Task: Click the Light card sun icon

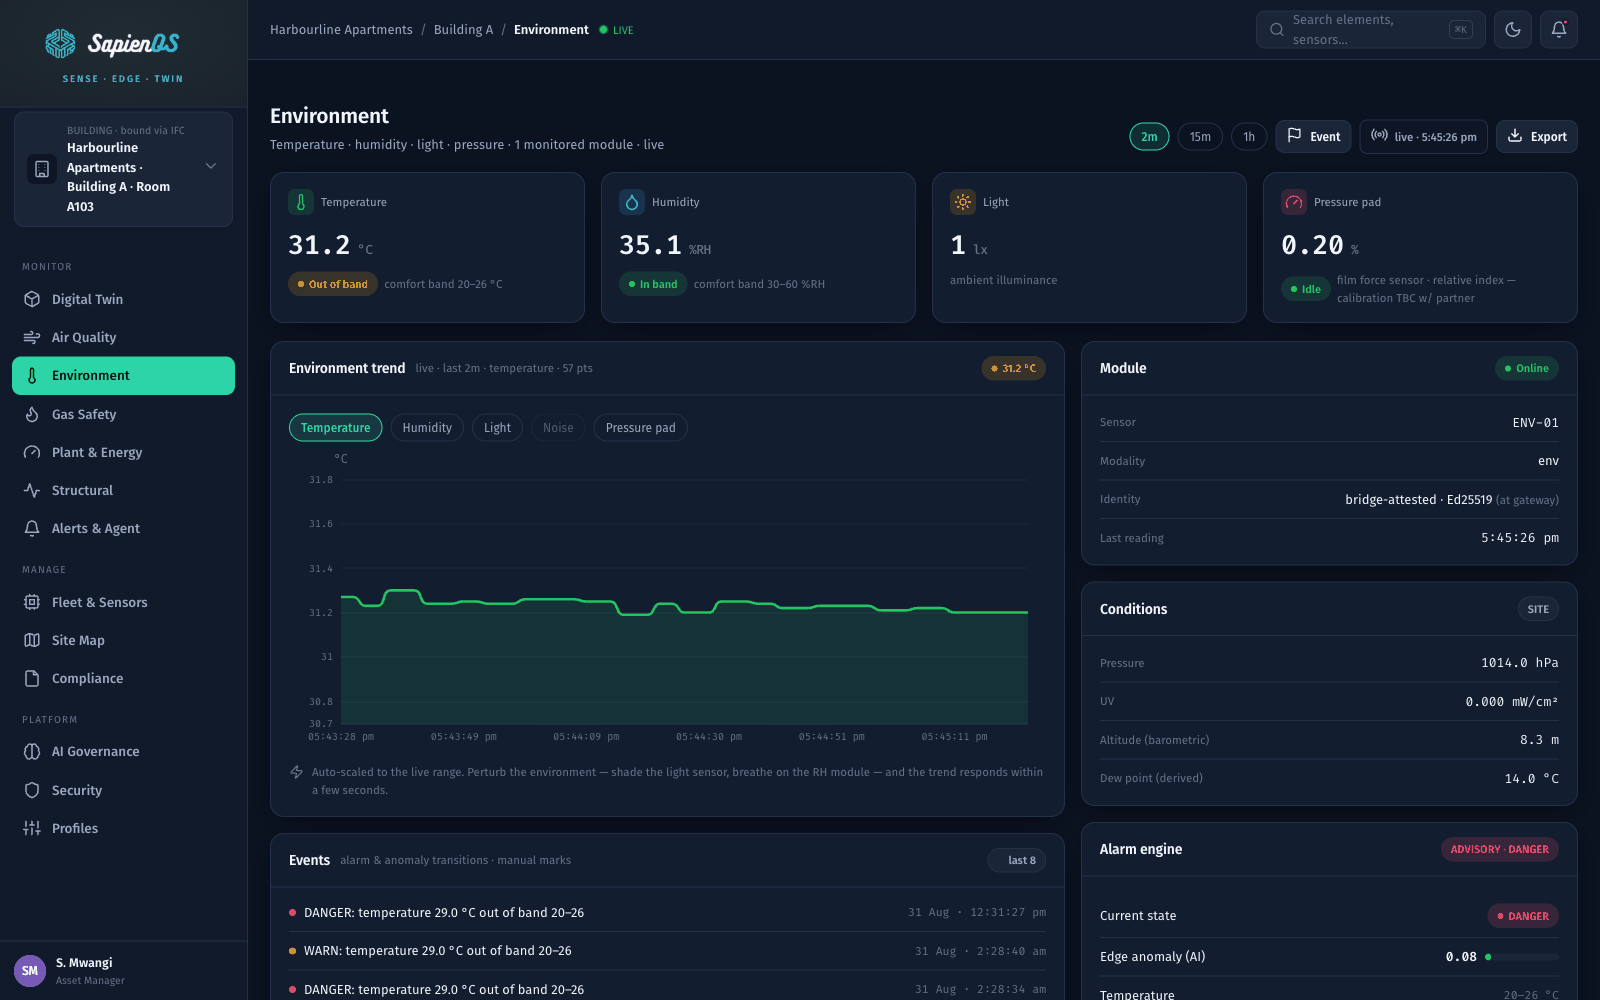Action: point(963,202)
